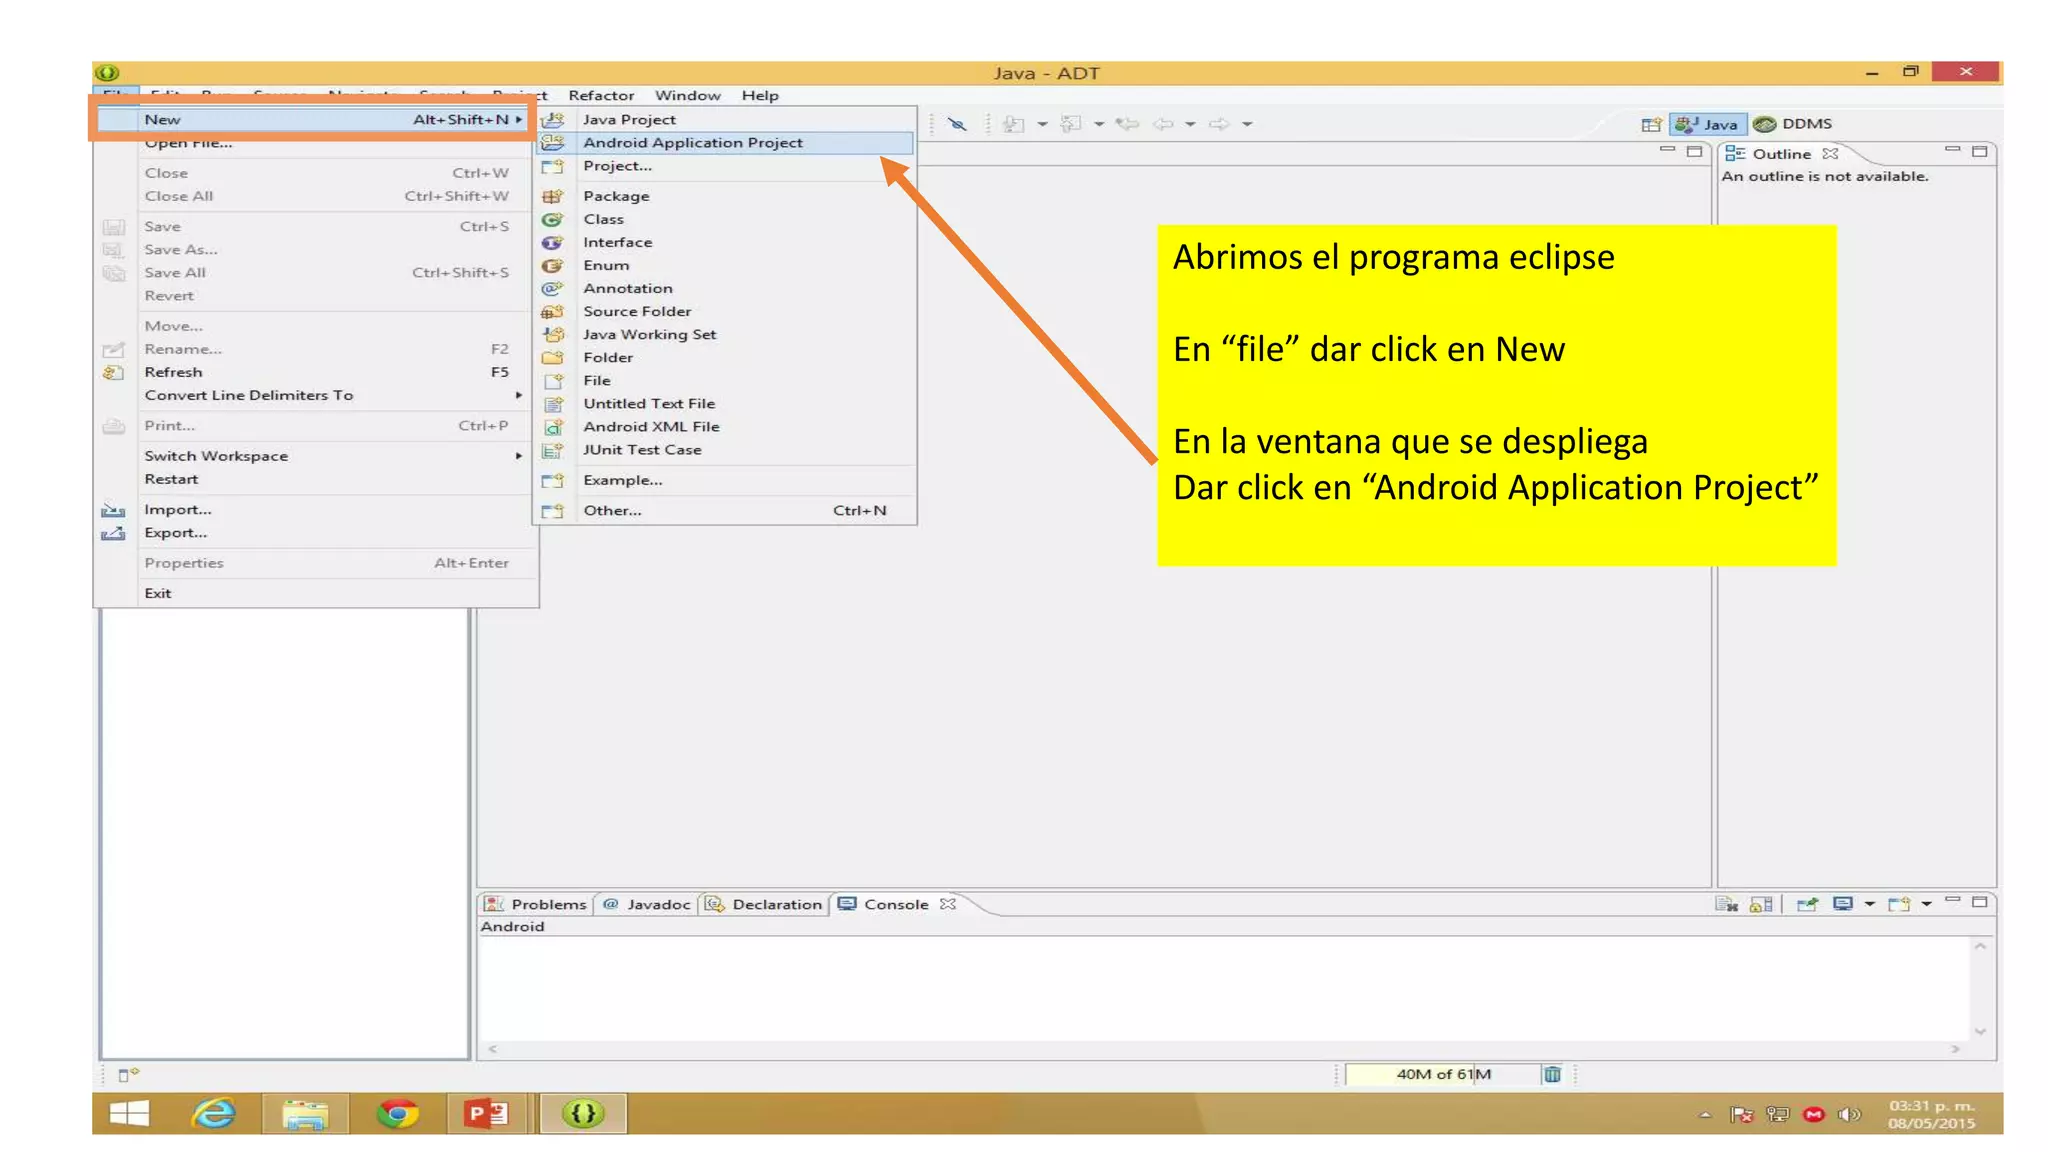Minimize the Outline panel
Viewport: 2048px width, 1152px height.
[1952, 150]
